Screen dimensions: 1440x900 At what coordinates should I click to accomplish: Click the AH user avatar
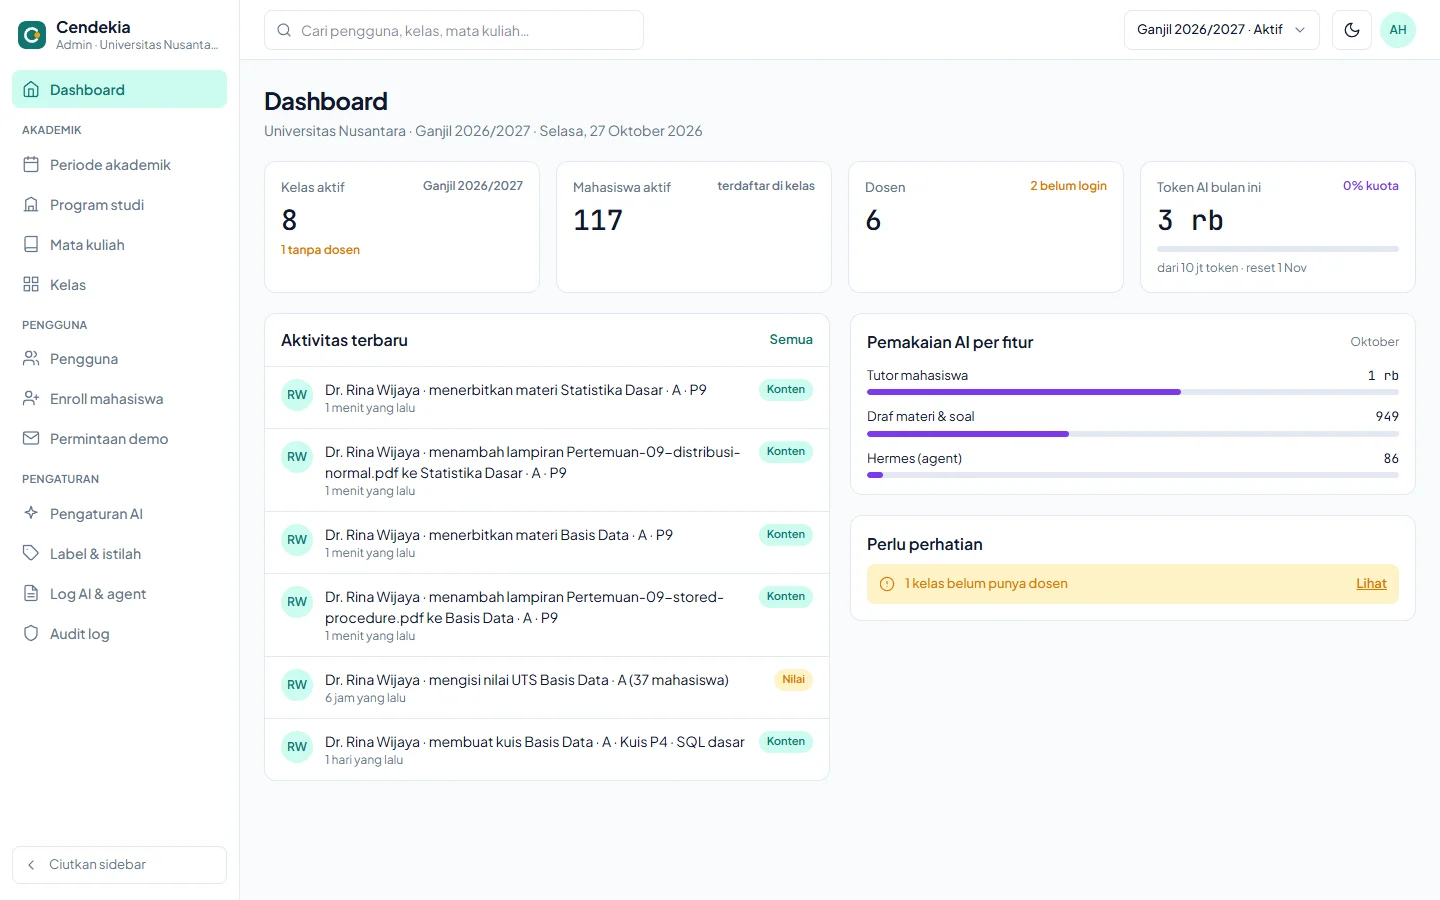1398,30
